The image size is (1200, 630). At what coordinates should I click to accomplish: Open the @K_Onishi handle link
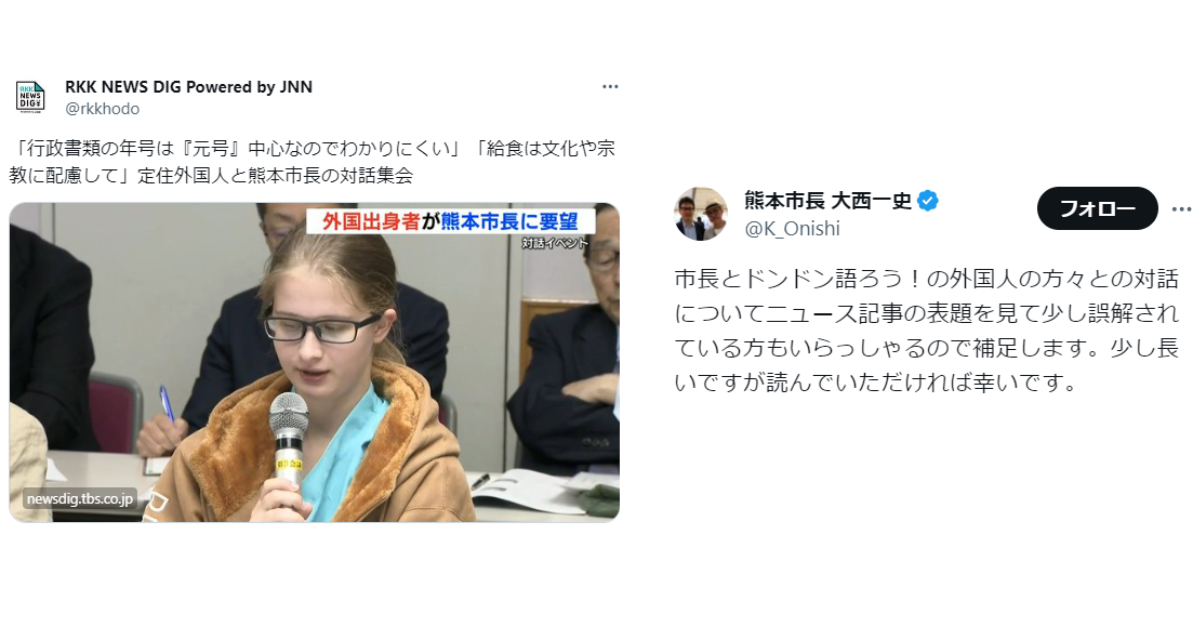[792, 228]
